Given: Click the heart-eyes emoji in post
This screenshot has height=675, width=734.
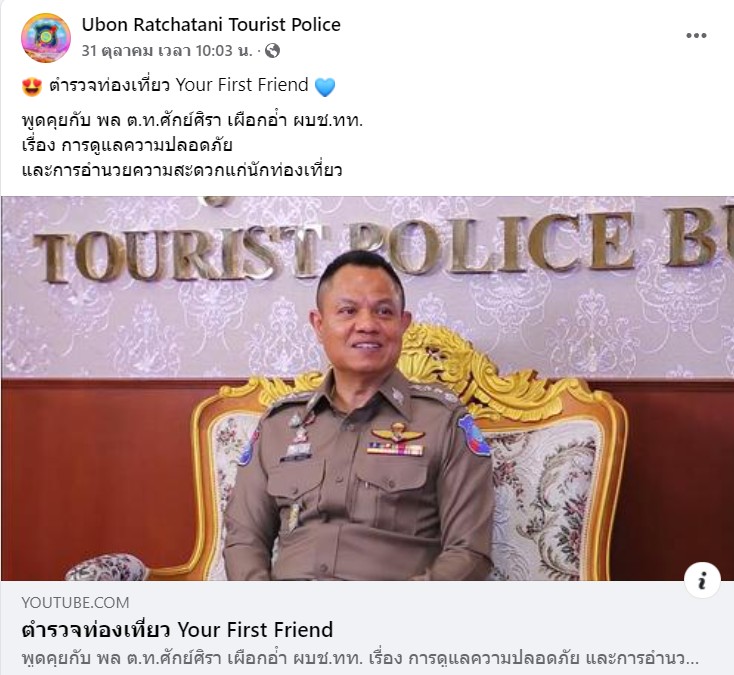Looking at the screenshot, I should click(x=32, y=87).
